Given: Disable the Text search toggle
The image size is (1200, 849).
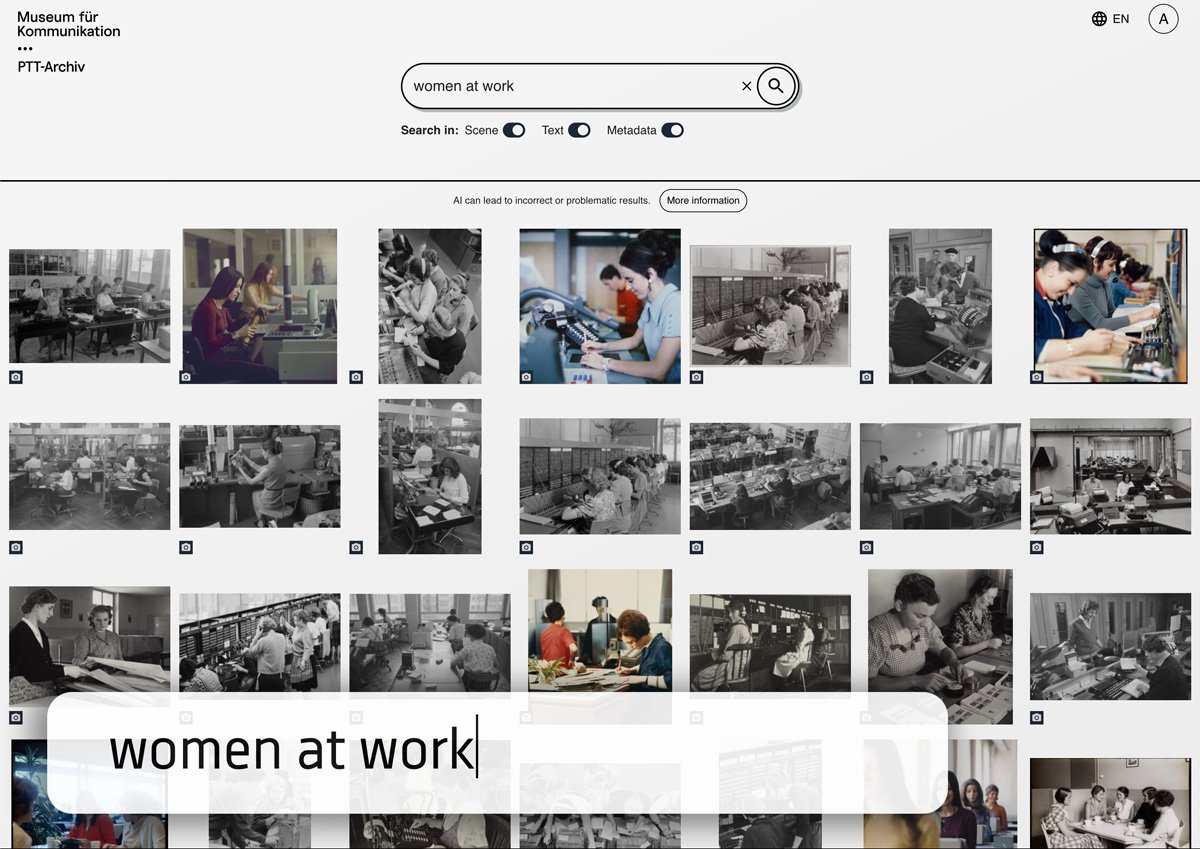Looking at the screenshot, I should pos(577,130).
